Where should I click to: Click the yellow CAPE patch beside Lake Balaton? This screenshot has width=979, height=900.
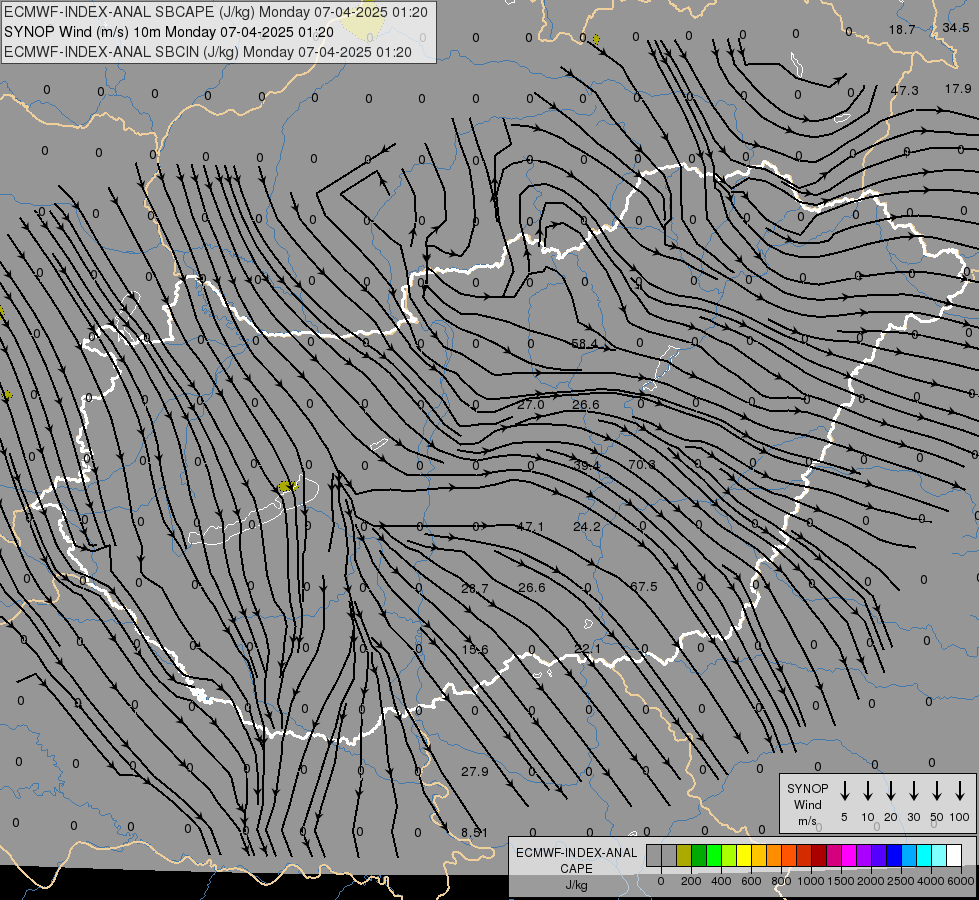click(287, 486)
